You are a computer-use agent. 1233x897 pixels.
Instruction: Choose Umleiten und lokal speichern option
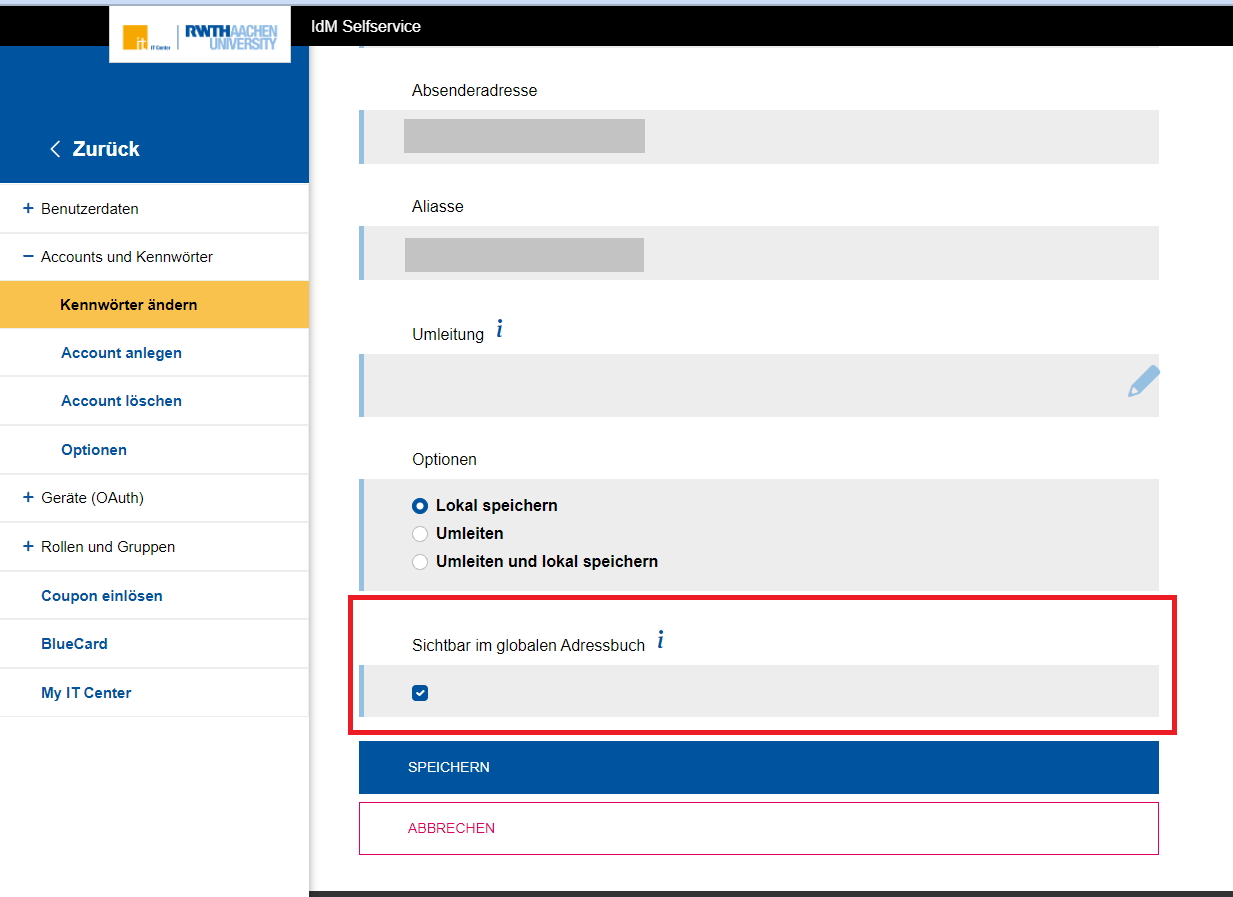click(420, 562)
